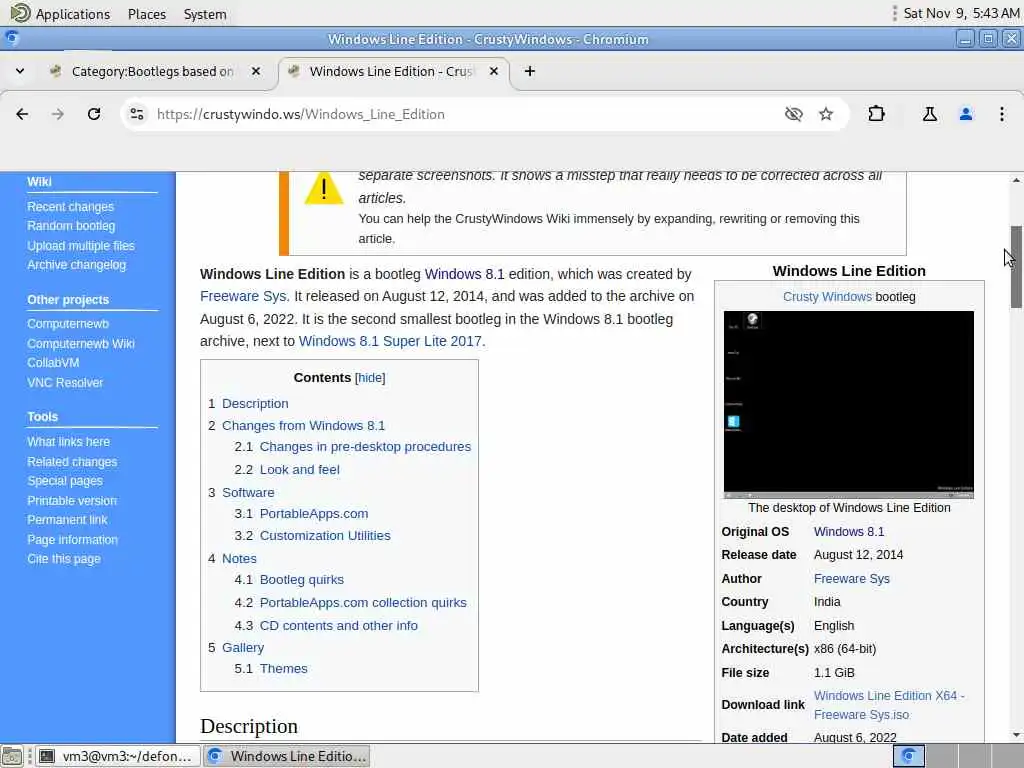This screenshot has height=768, width=1024.
Task: Click the show desktop icon in taskbar
Action: (12, 756)
